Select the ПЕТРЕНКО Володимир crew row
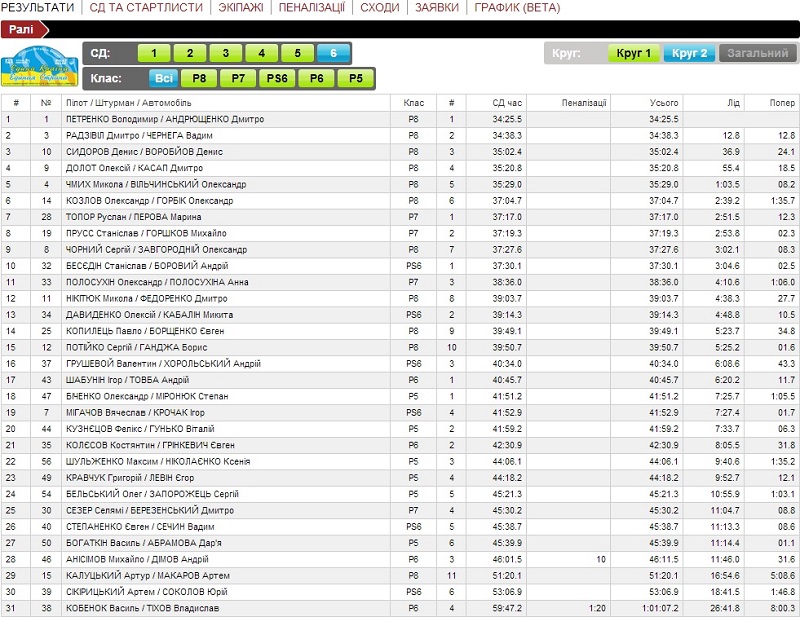 pos(167,119)
